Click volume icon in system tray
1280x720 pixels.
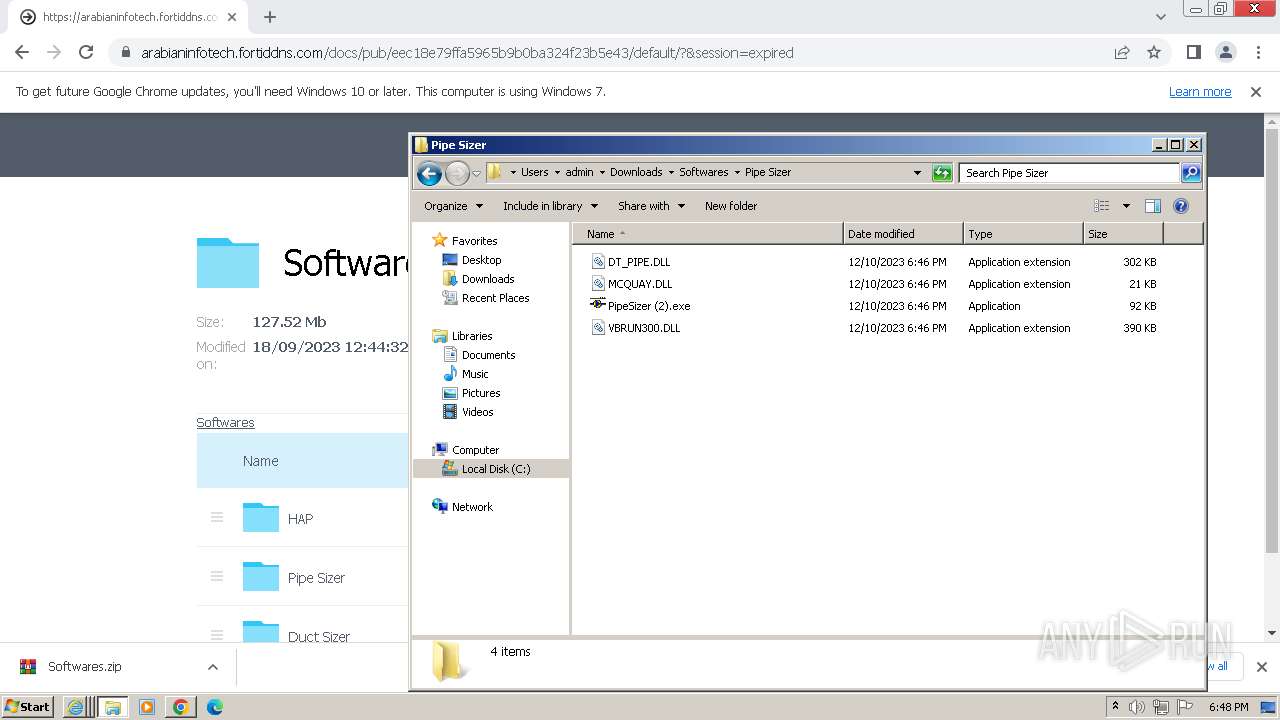(1137, 707)
